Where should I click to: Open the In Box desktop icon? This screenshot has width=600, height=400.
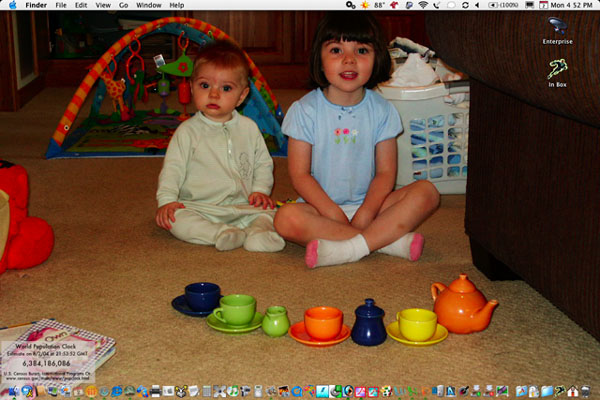(x=557, y=73)
